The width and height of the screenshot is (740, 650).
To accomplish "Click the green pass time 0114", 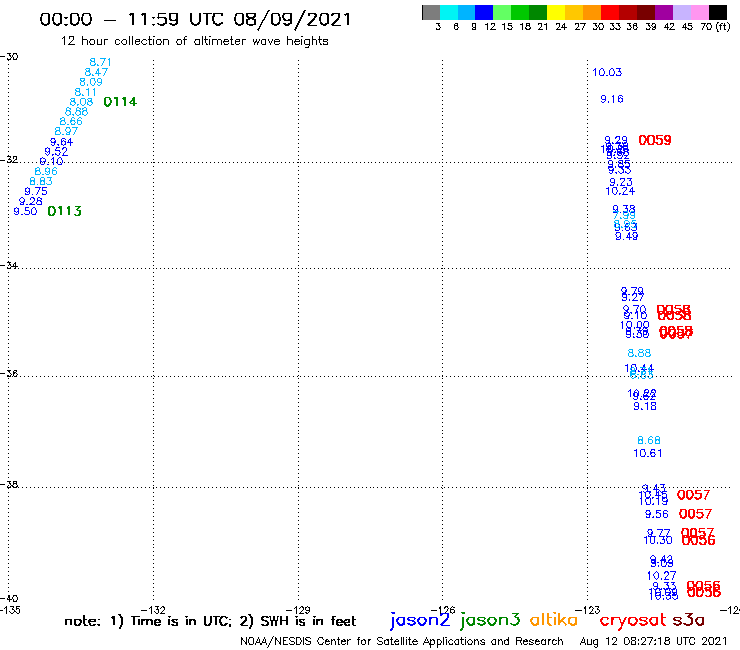I will (120, 102).
